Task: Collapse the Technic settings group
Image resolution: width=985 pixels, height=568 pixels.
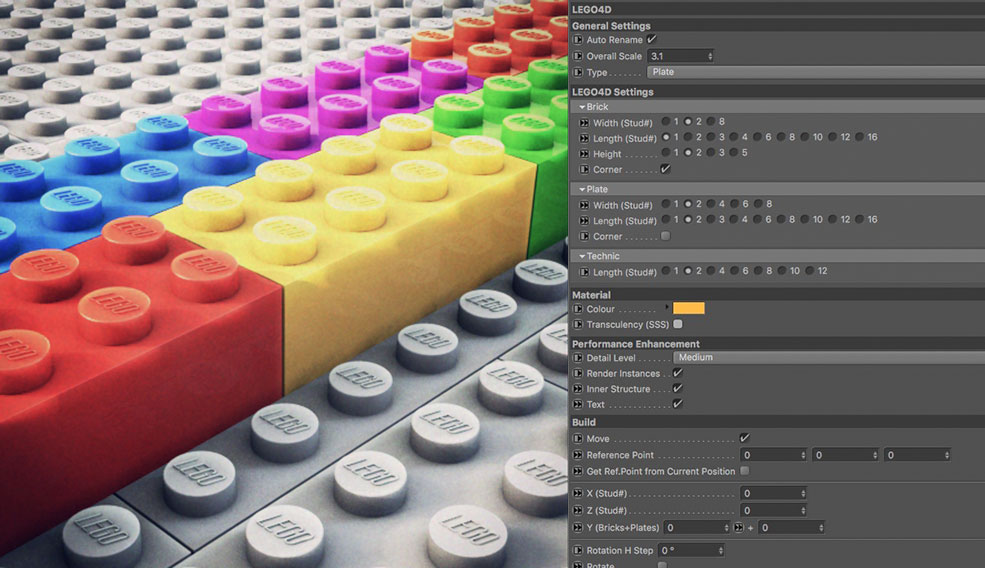Action: point(582,256)
